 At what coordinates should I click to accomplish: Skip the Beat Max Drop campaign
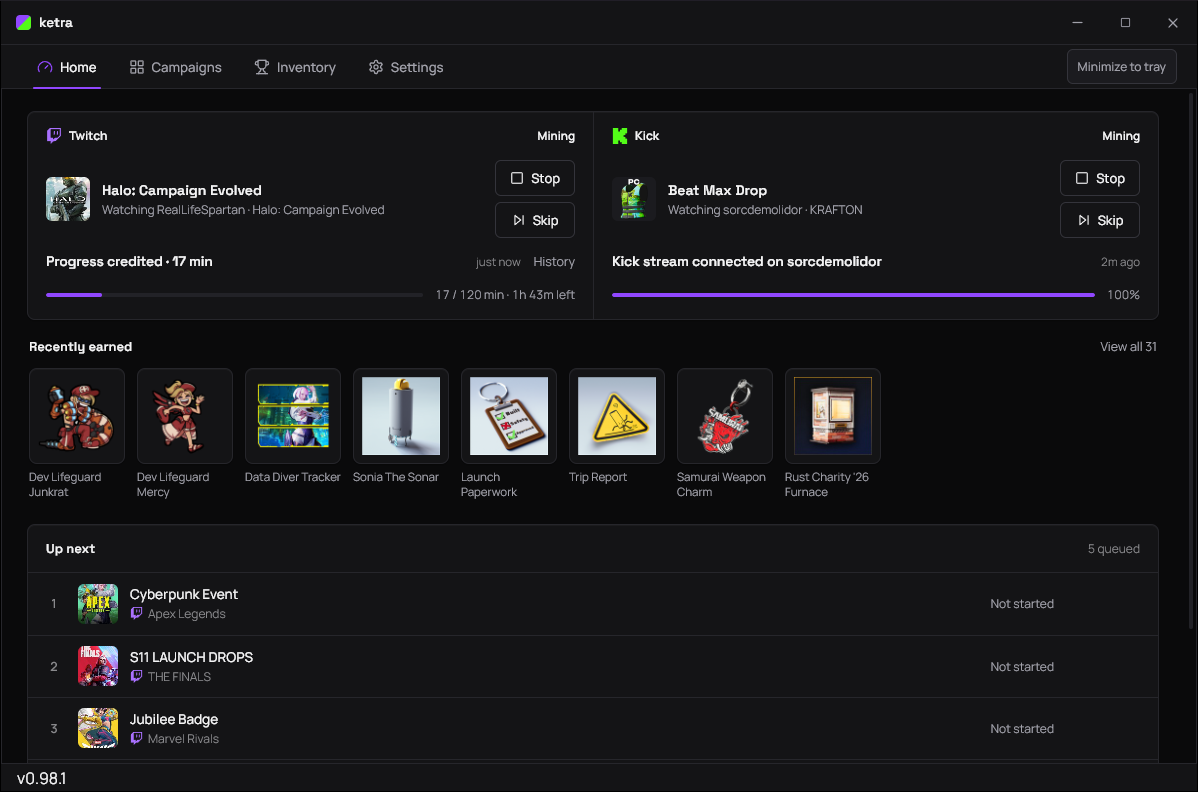click(x=1099, y=220)
